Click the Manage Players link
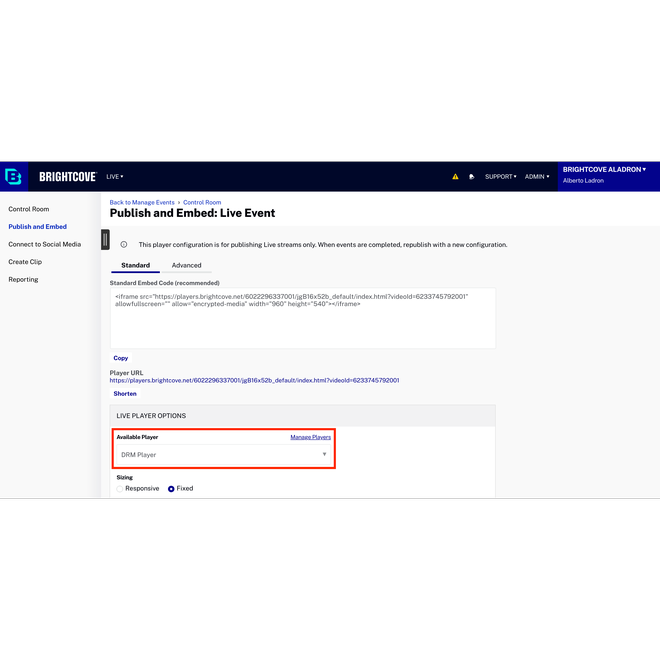 [310, 437]
